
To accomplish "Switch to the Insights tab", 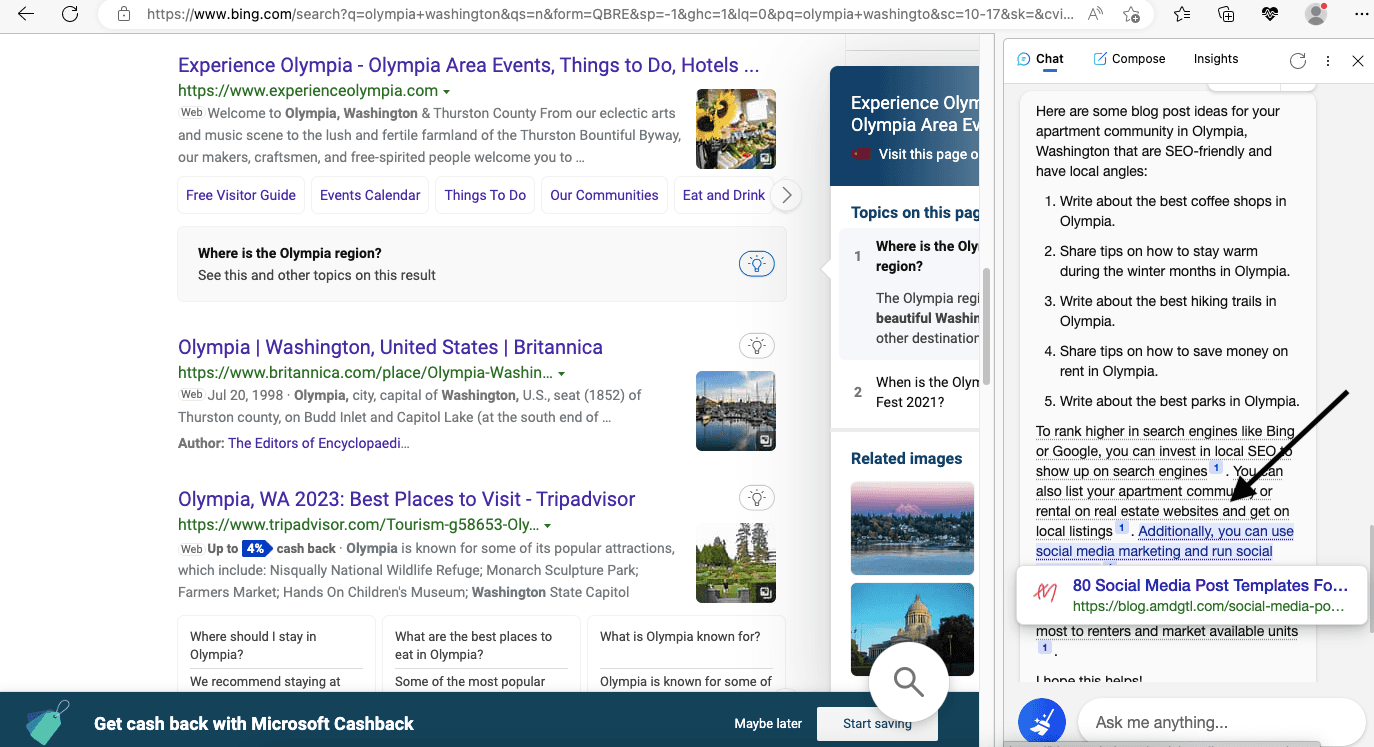I will coord(1216,59).
